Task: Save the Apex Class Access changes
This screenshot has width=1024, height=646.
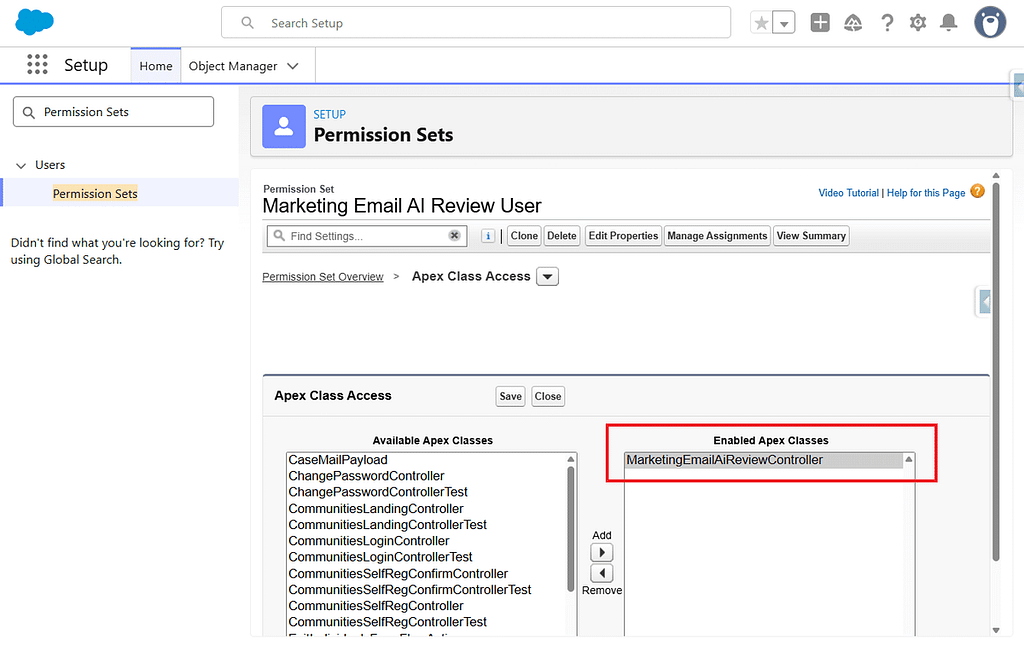Action: coord(510,396)
